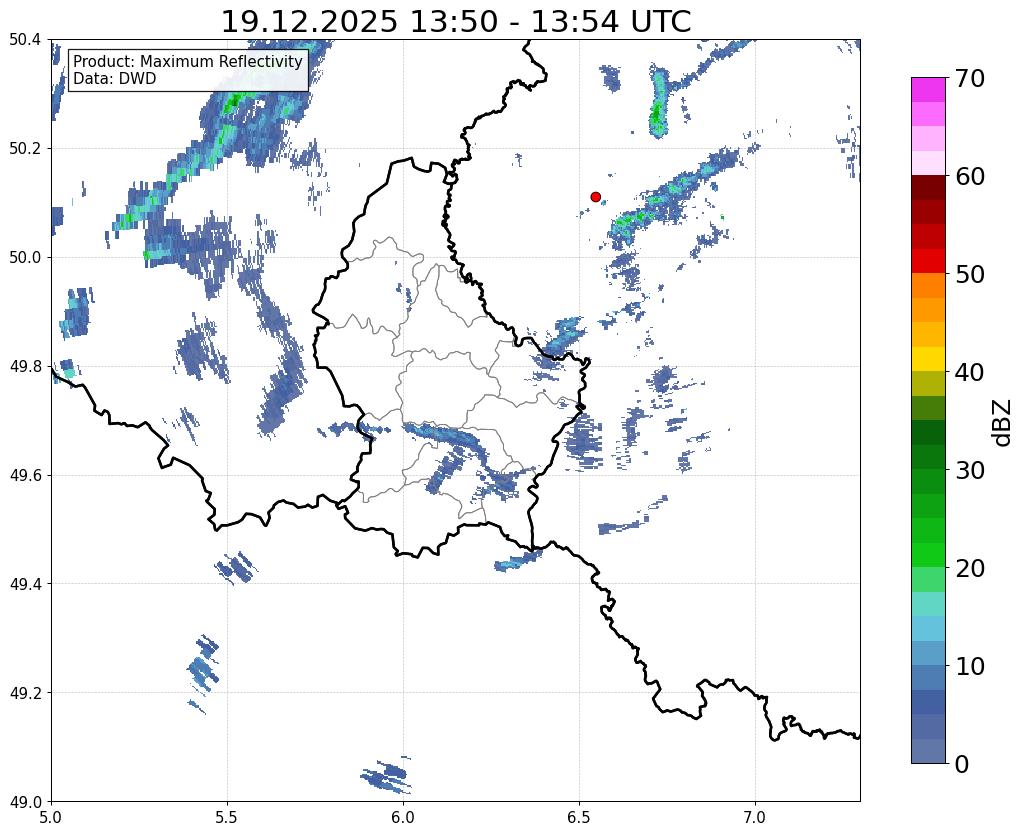Image resolution: width=1023 pixels, height=834 pixels.
Task: Click the longitude axis label 7.0
Action: [756, 817]
